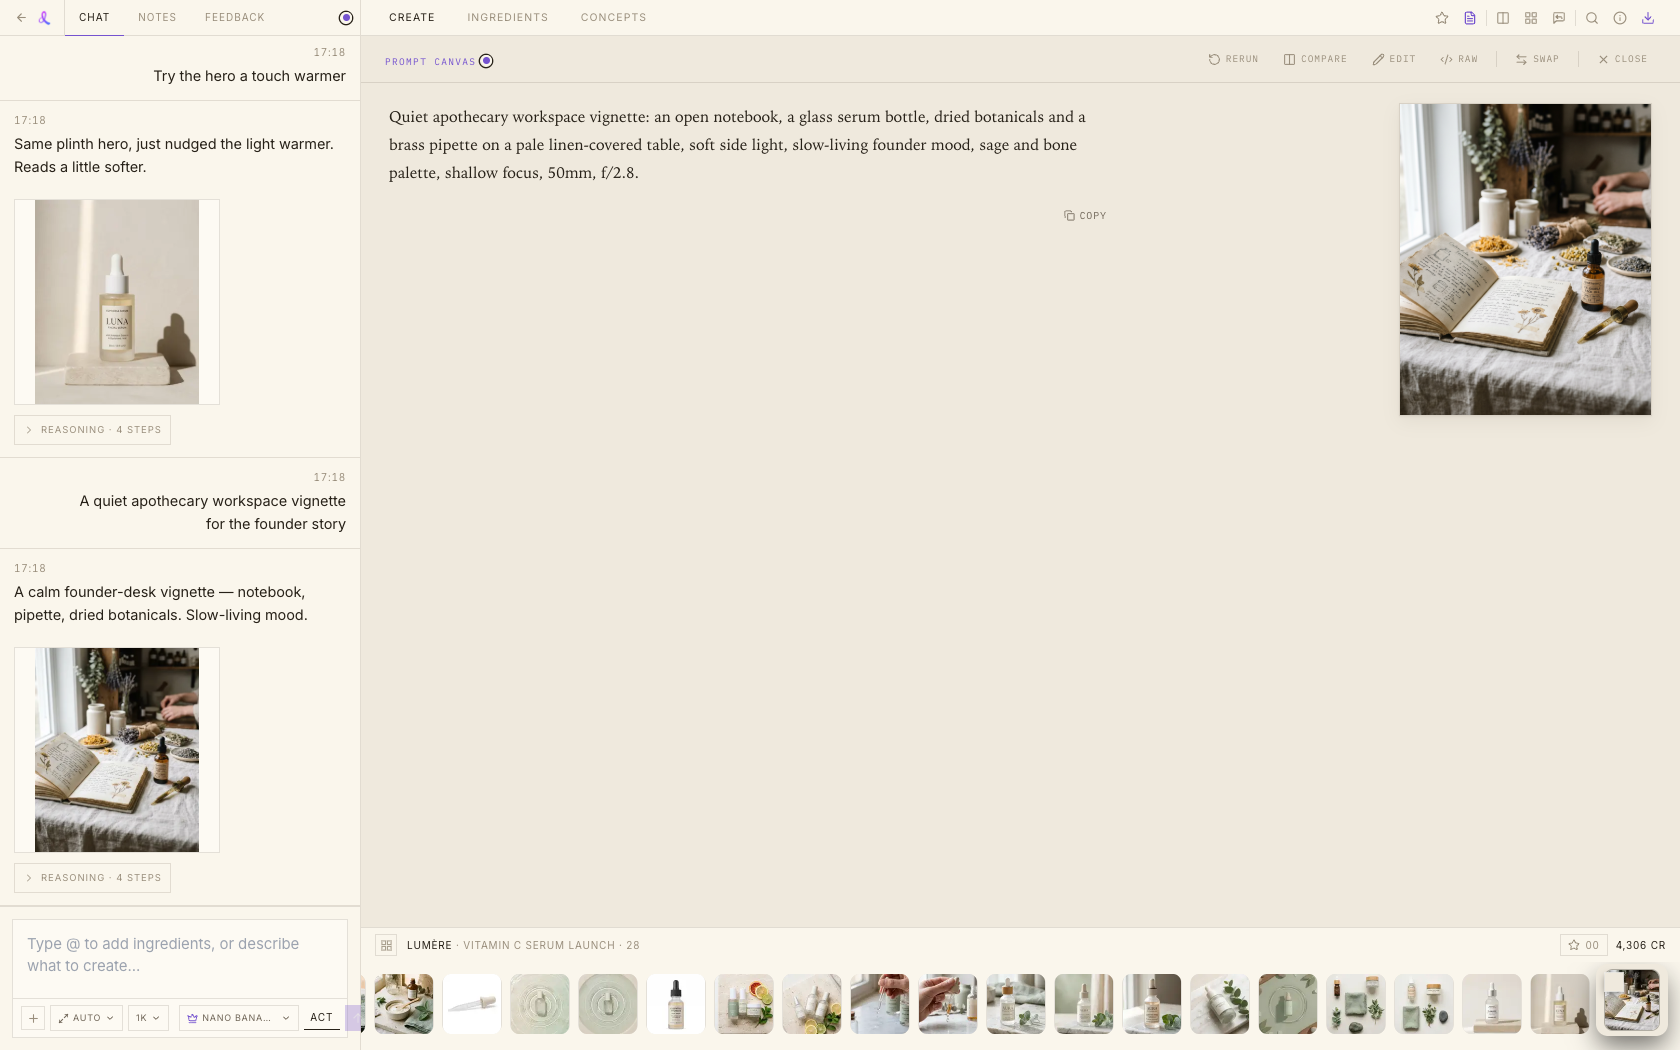Open the Nano Banana model dropdown
Image resolution: width=1680 pixels, height=1050 pixels.
click(238, 1018)
